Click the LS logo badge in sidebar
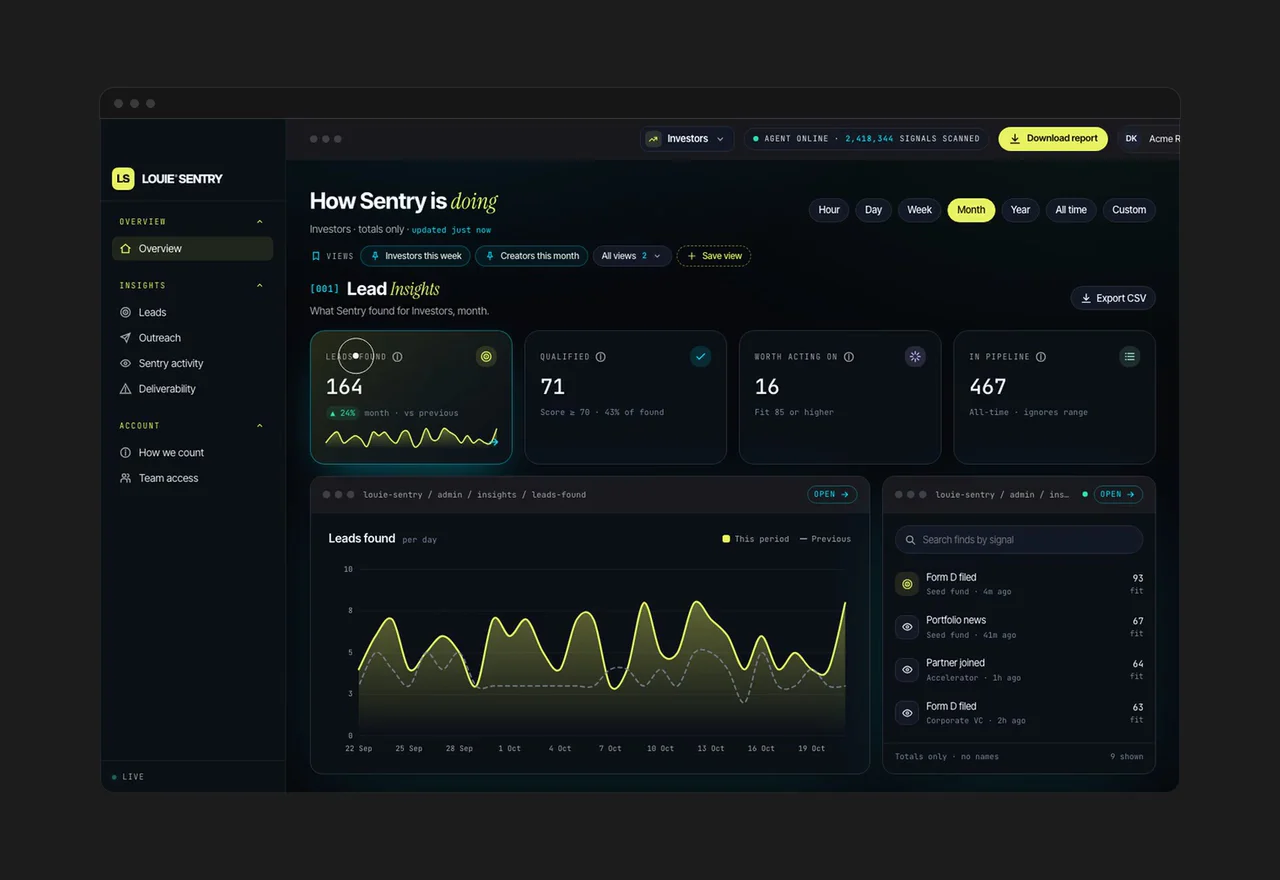This screenshot has height=880, width=1280. tap(123, 179)
